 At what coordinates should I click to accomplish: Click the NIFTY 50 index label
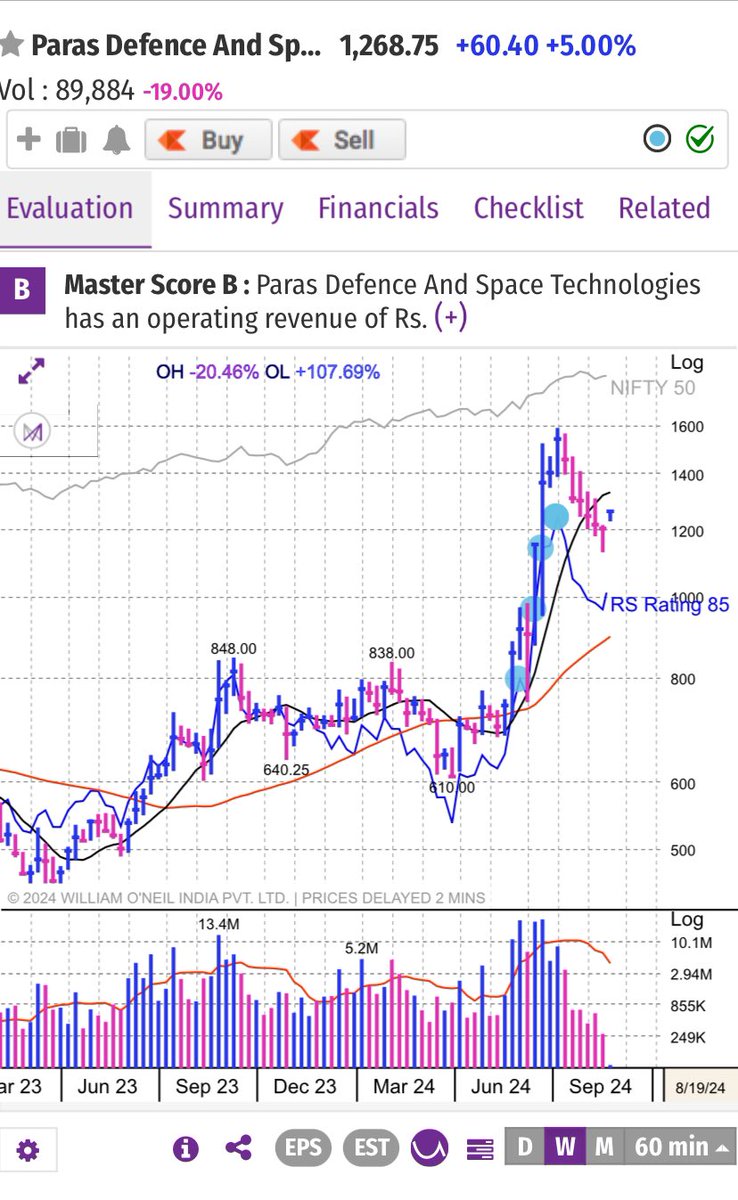(x=653, y=388)
